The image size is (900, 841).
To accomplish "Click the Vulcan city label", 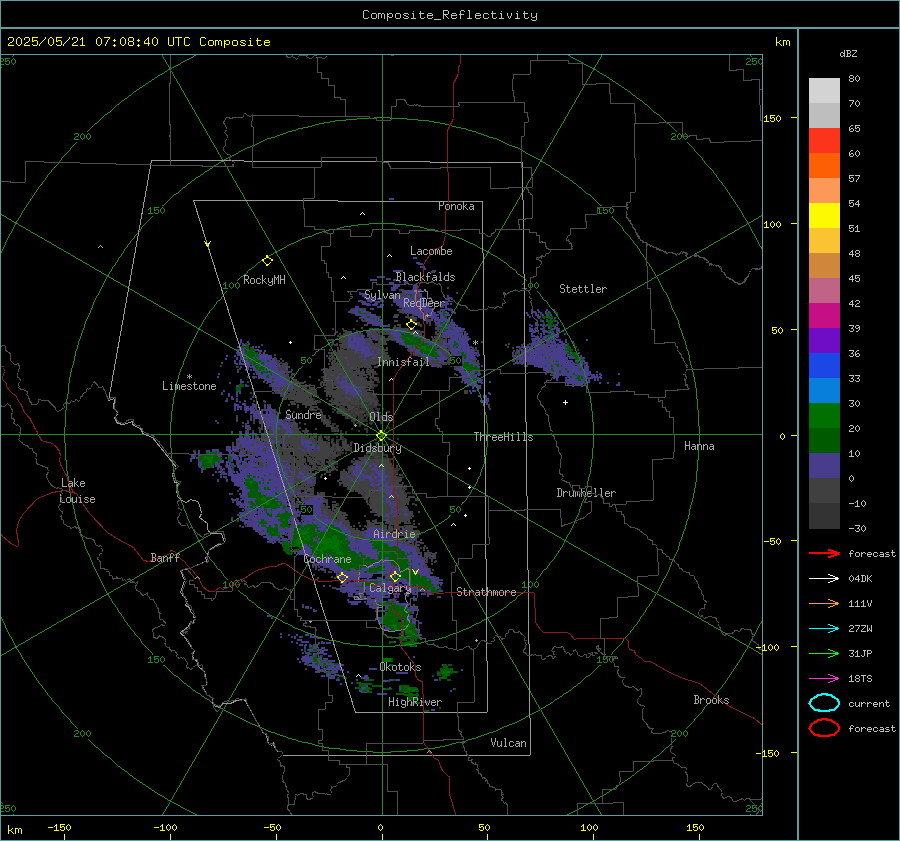I will point(508,743).
